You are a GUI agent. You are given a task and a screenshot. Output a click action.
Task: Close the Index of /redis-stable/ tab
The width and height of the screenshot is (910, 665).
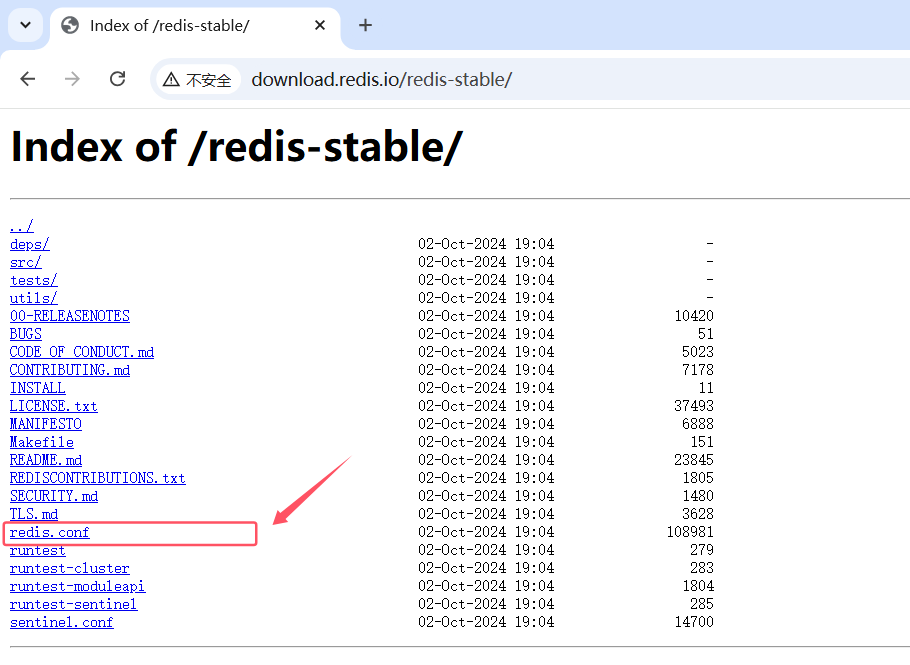tap(320, 25)
